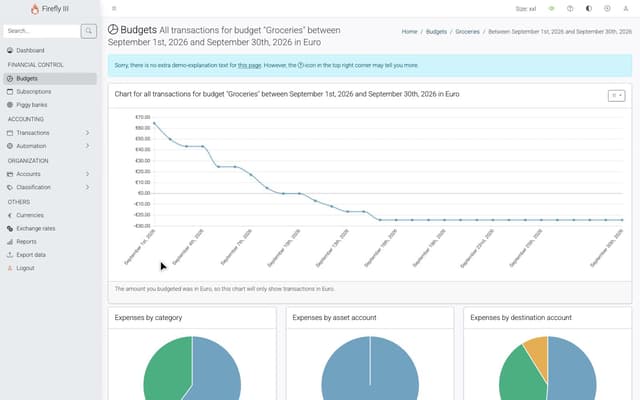Go to Subscriptions menu item
The image size is (640, 400).
(50, 91)
